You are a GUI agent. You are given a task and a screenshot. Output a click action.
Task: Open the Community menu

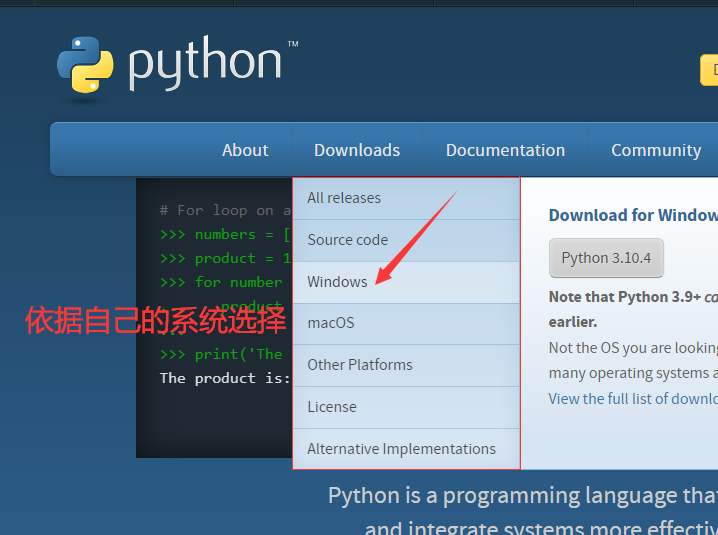(x=656, y=150)
